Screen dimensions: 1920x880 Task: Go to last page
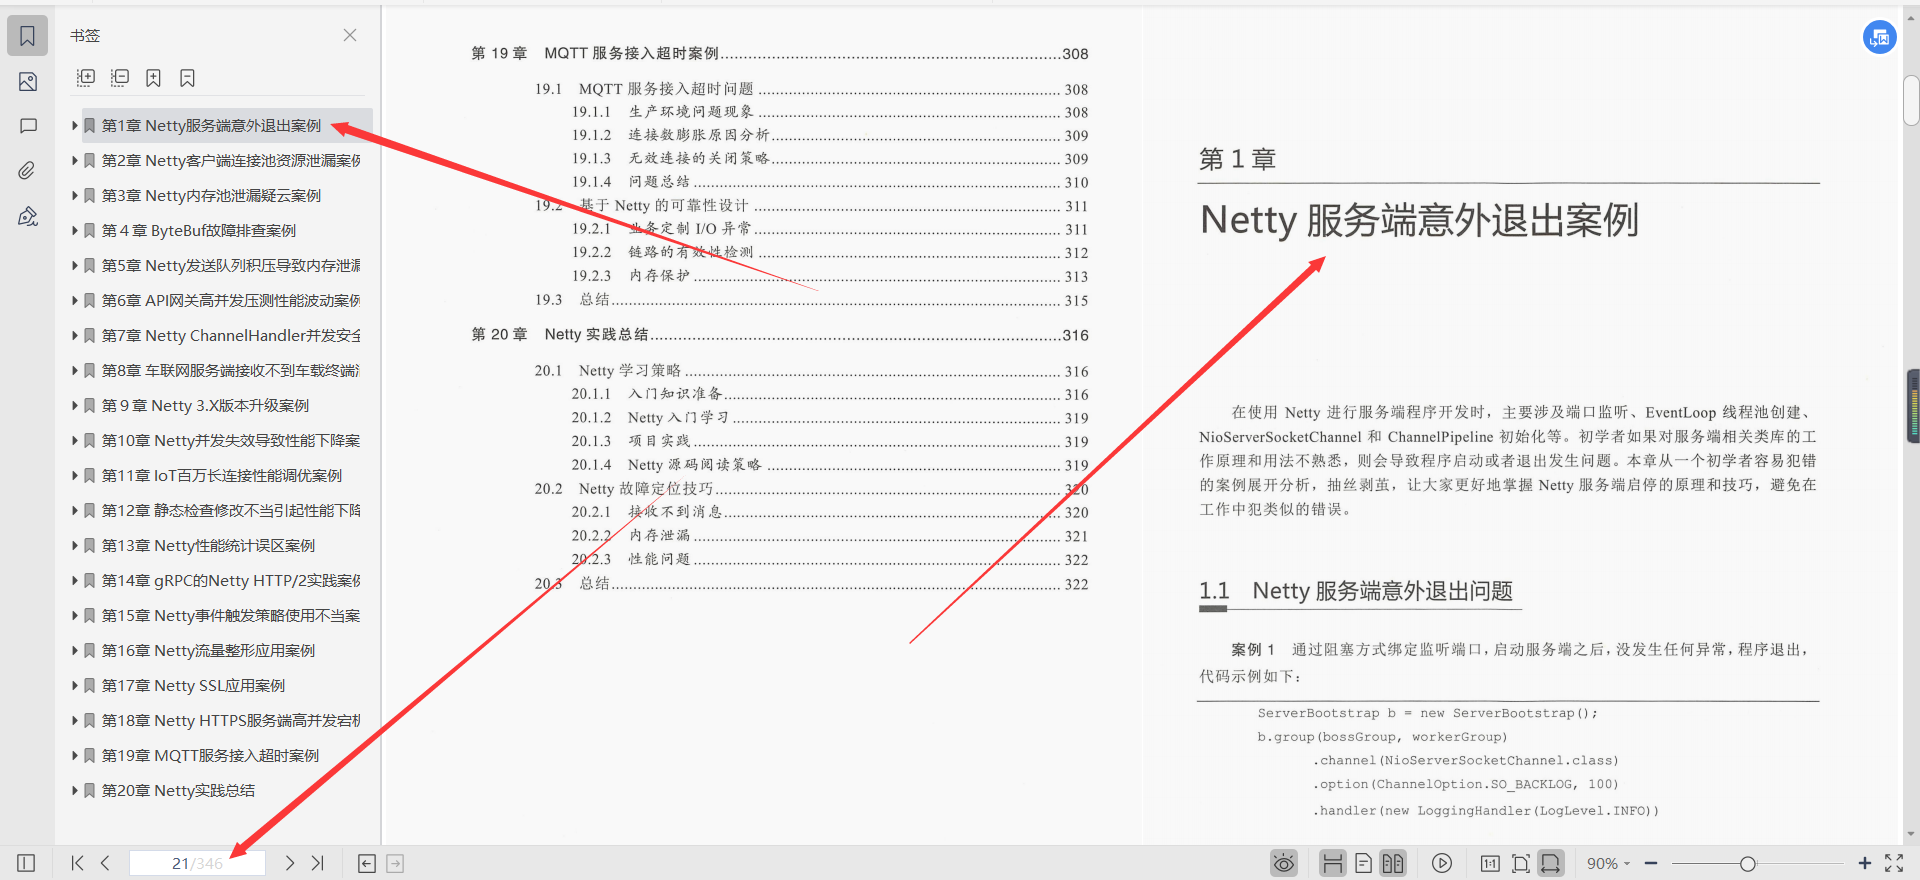[x=318, y=863]
